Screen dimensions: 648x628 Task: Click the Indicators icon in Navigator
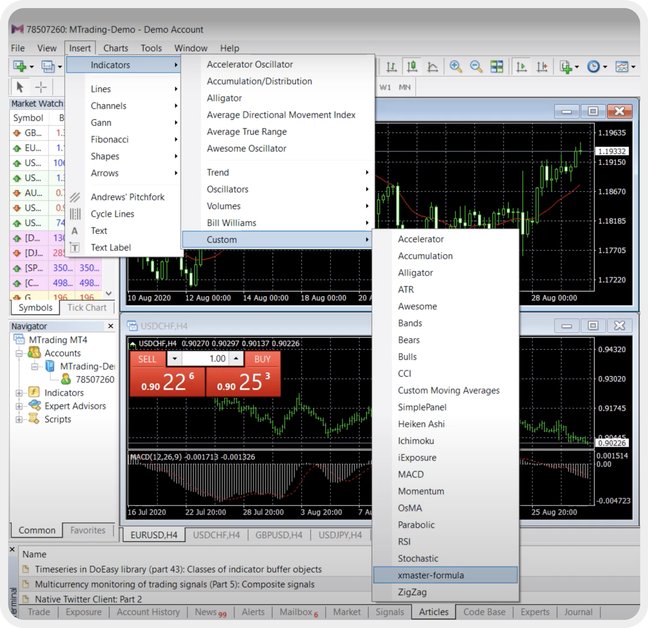[34, 392]
